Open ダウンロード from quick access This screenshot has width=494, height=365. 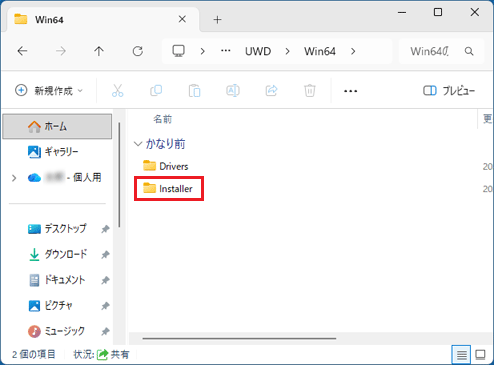click(57, 254)
